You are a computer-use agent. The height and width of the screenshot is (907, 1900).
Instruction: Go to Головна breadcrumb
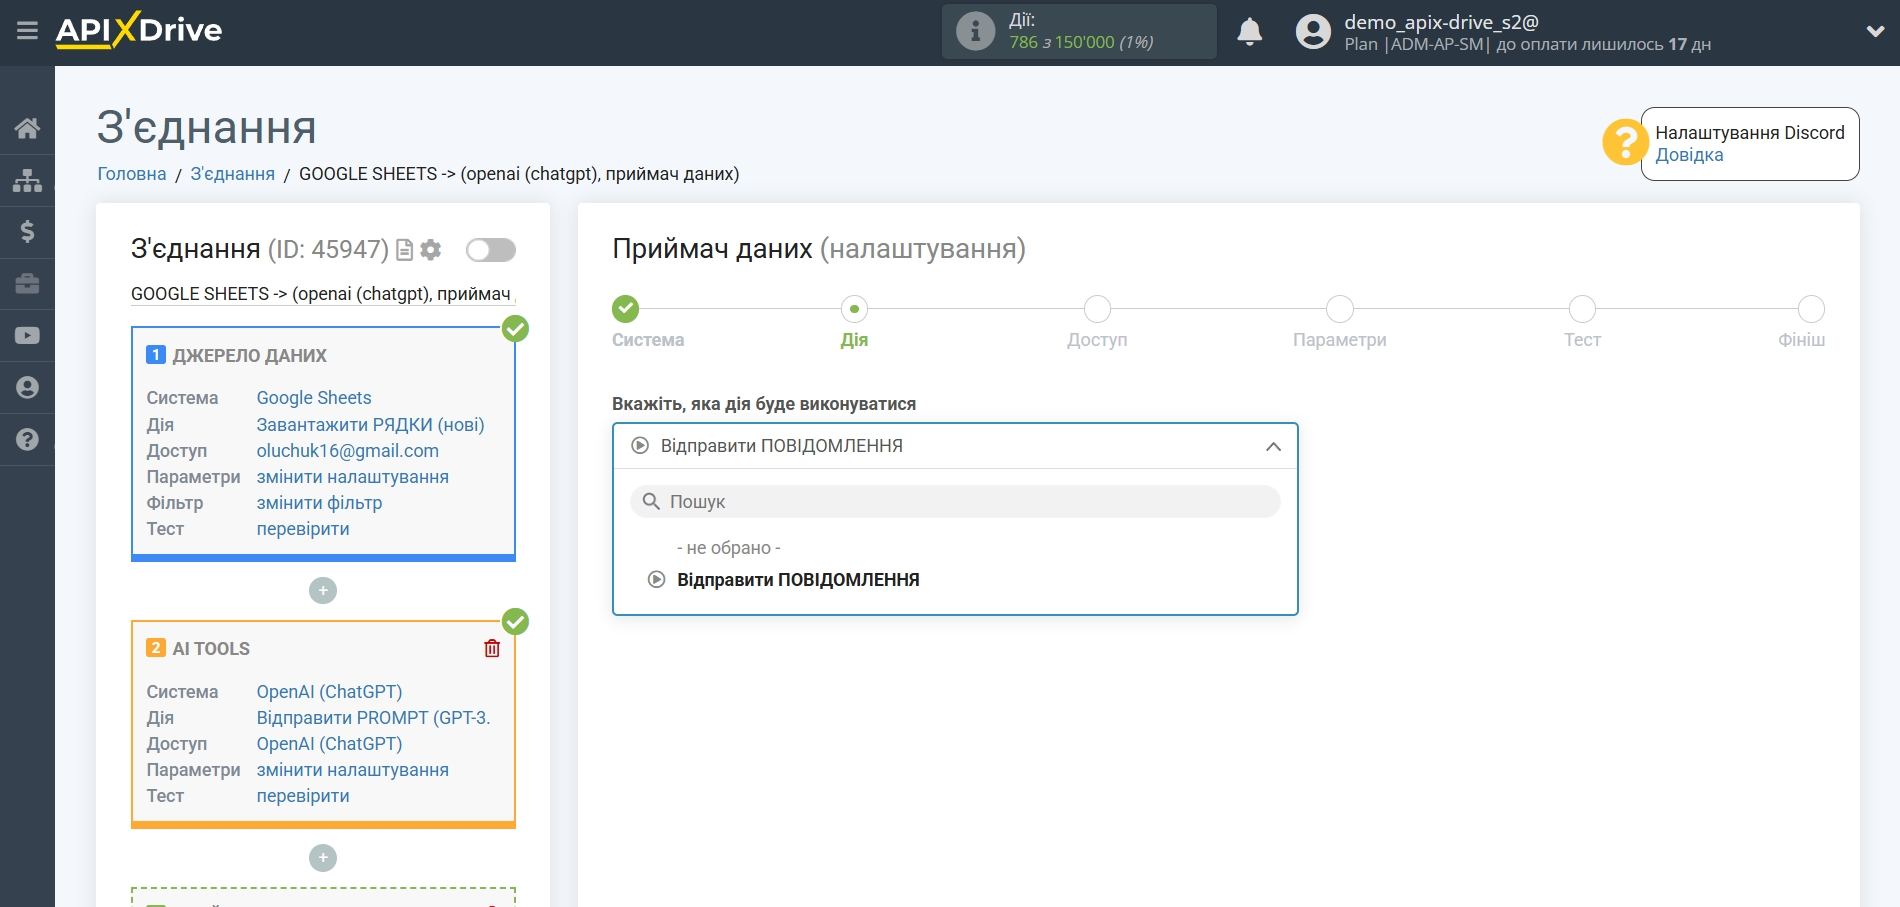pyautogui.click(x=132, y=174)
